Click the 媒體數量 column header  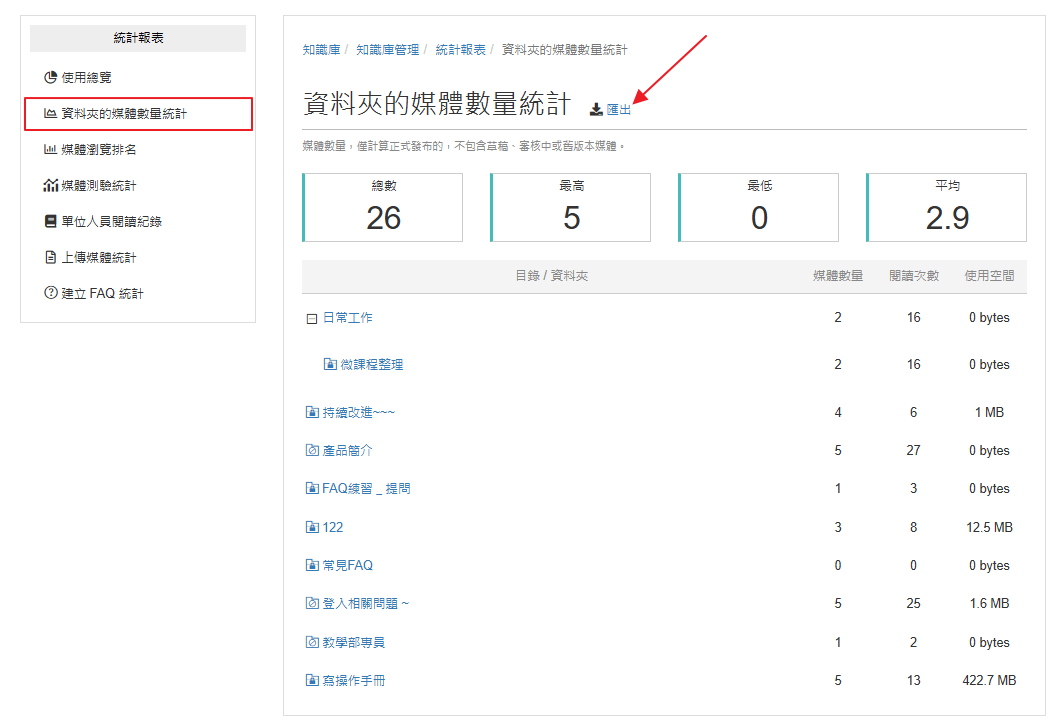(838, 276)
